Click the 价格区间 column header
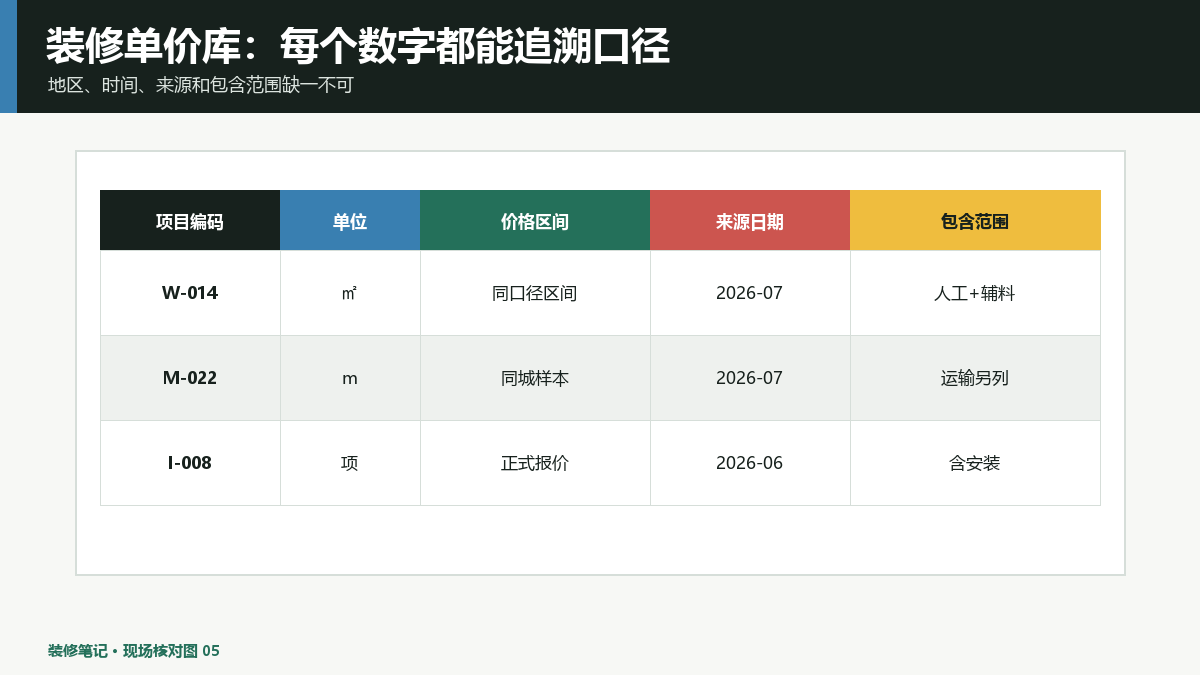 pyautogui.click(x=535, y=220)
